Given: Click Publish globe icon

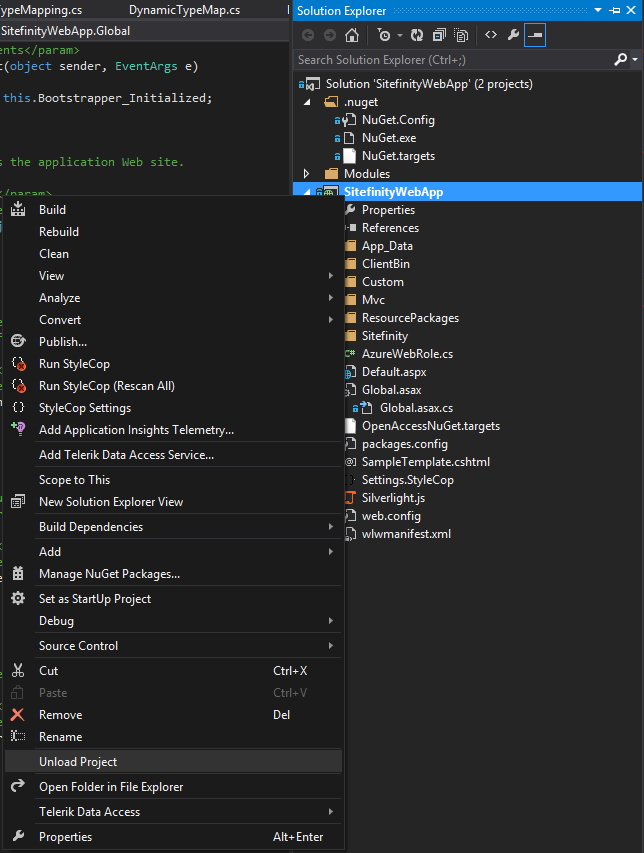Looking at the screenshot, I should coord(18,342).
